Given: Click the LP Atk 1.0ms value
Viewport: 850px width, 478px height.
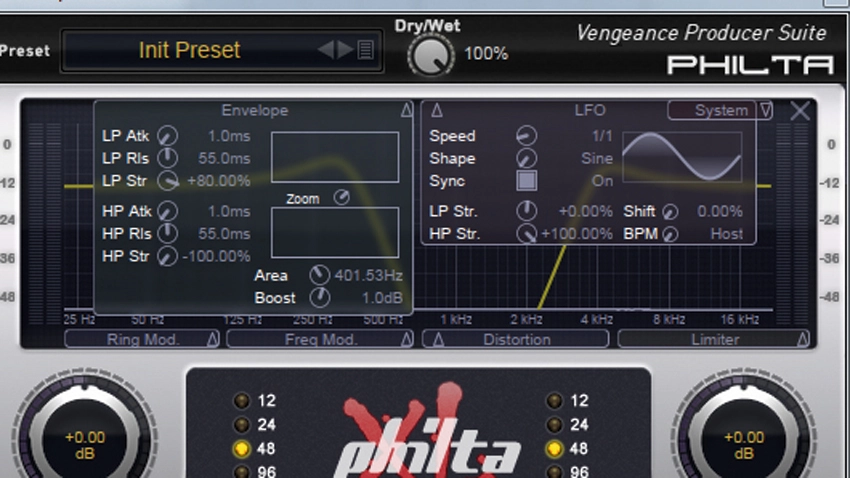Looking at the screenshot, I should [229, 135].
